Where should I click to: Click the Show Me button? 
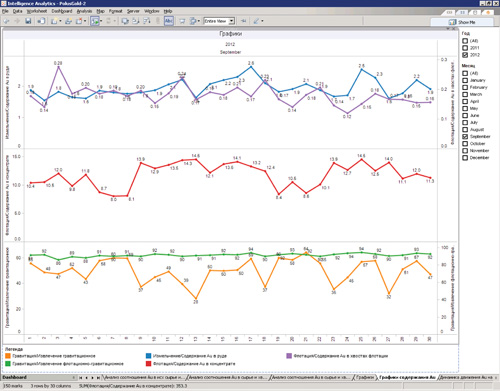click(x=462, y=22)
